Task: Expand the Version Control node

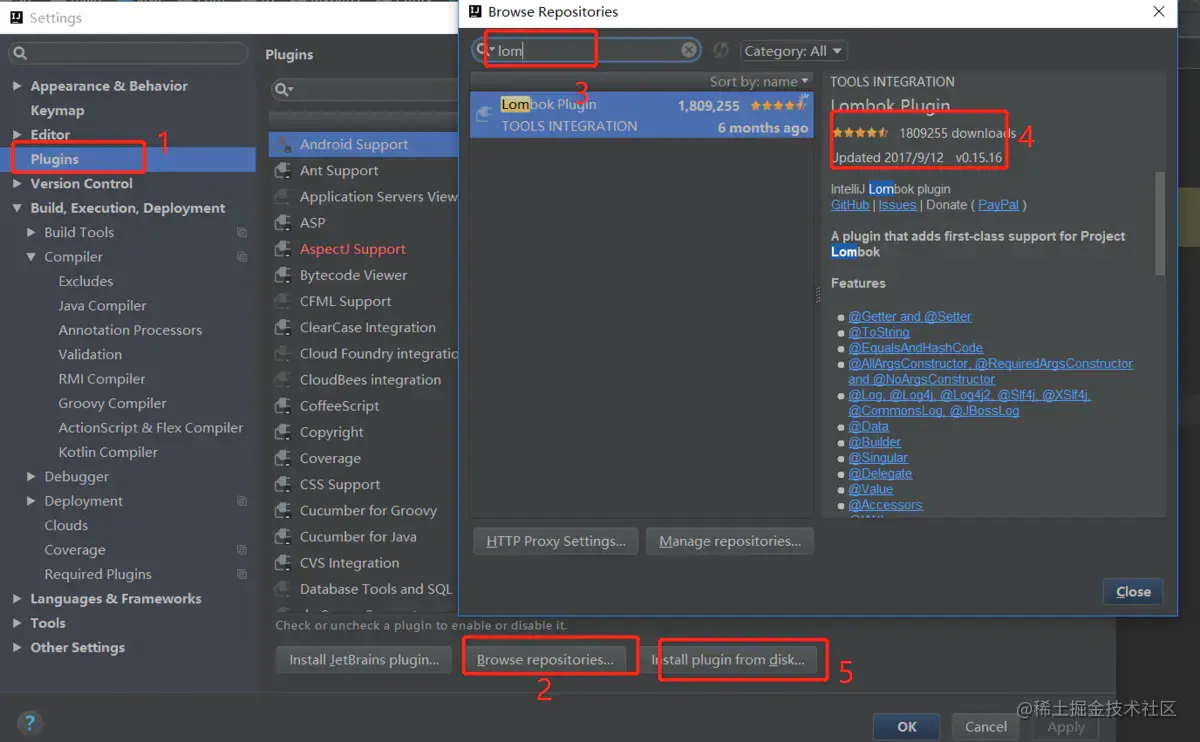Action: 17,183
